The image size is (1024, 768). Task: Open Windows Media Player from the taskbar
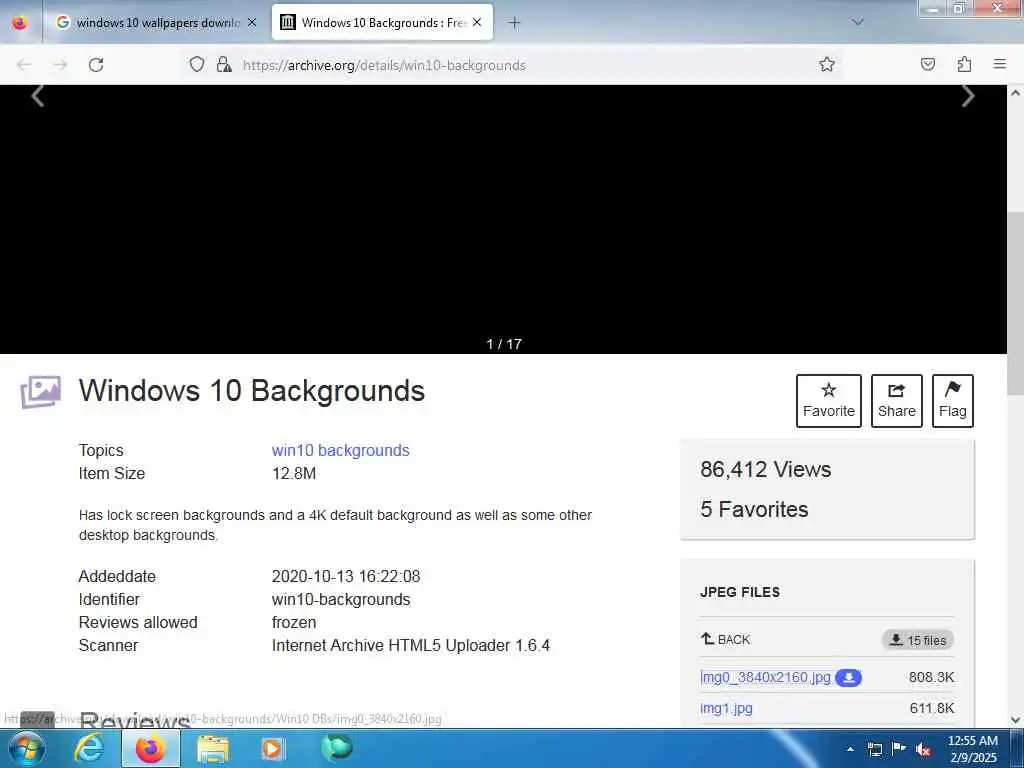pos(273,749)
